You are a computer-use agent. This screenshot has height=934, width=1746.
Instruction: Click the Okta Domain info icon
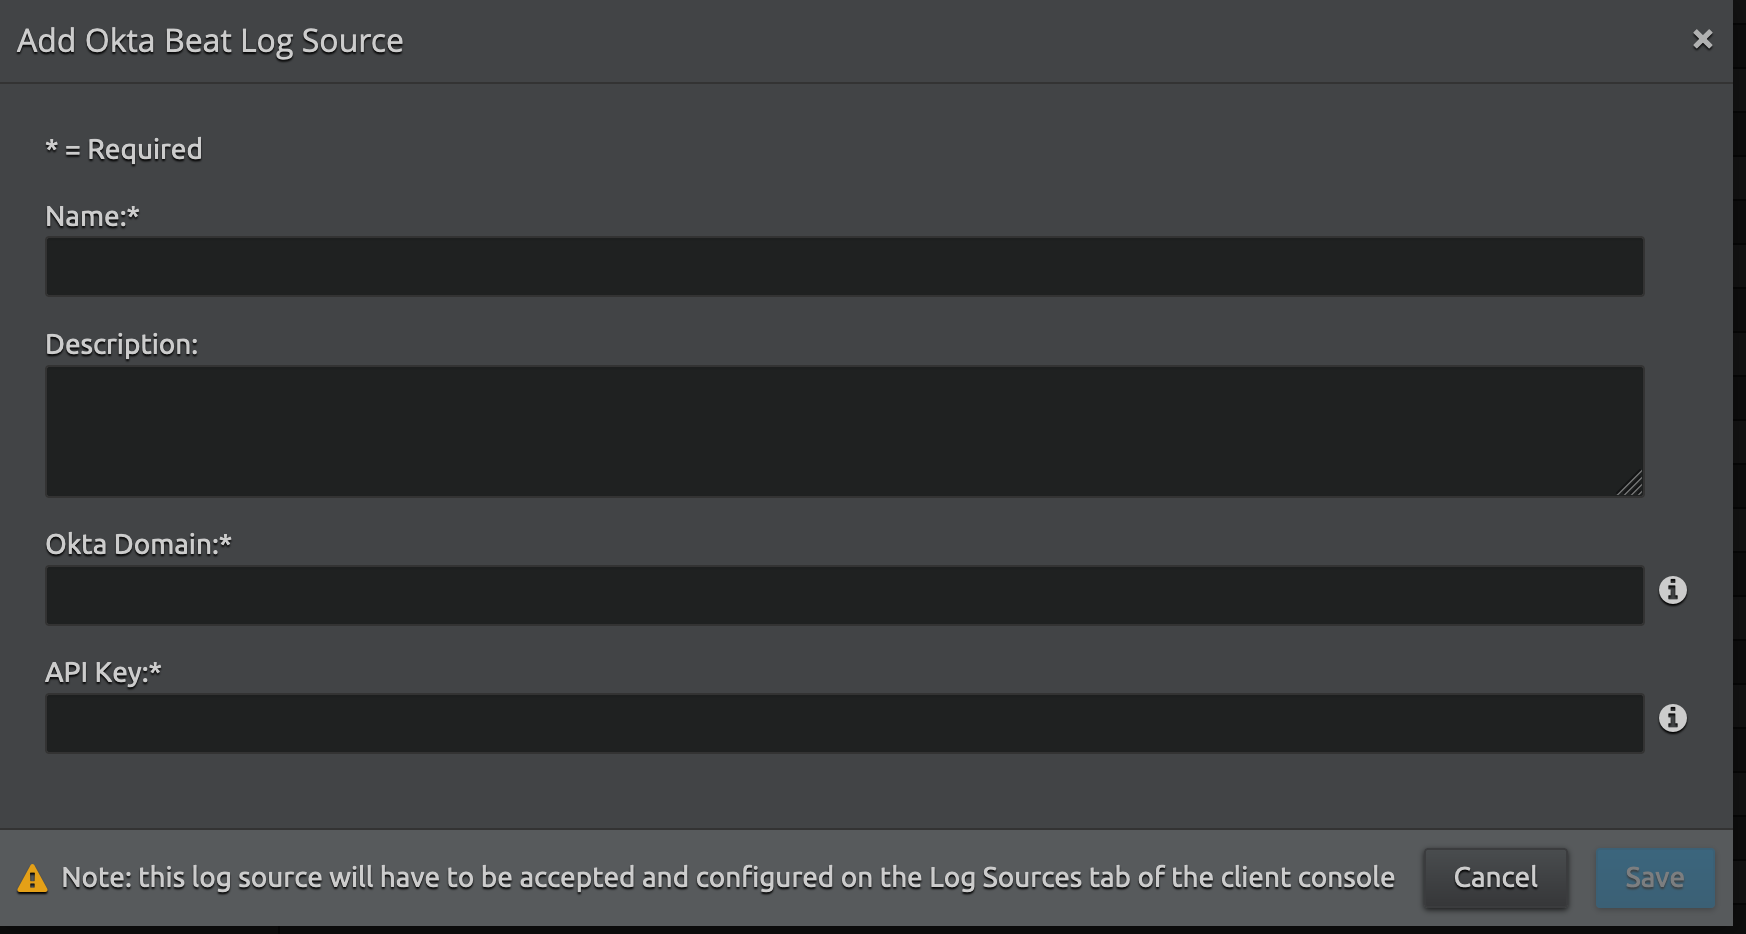1672,590
